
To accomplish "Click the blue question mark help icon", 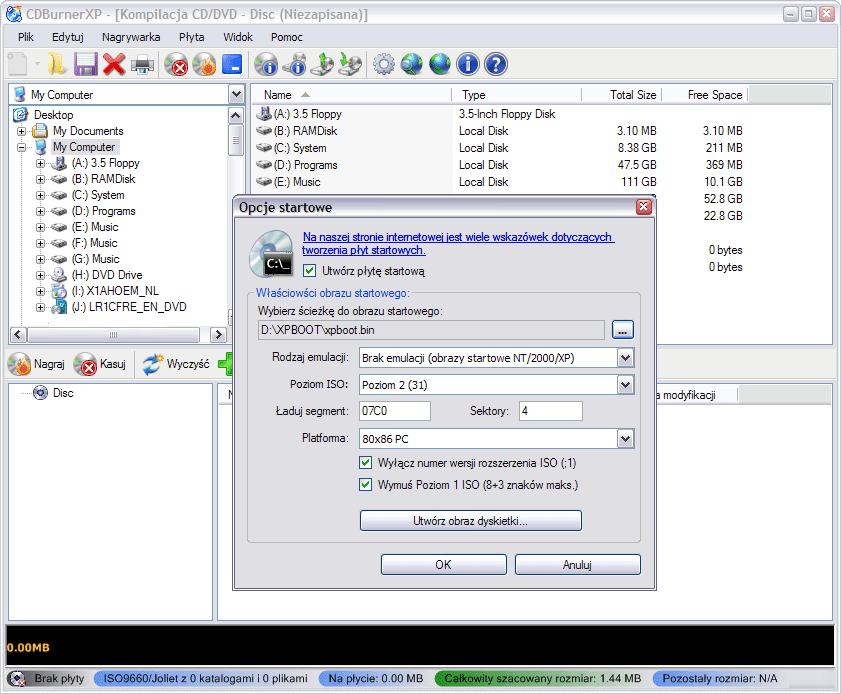I will pos(496,64).
